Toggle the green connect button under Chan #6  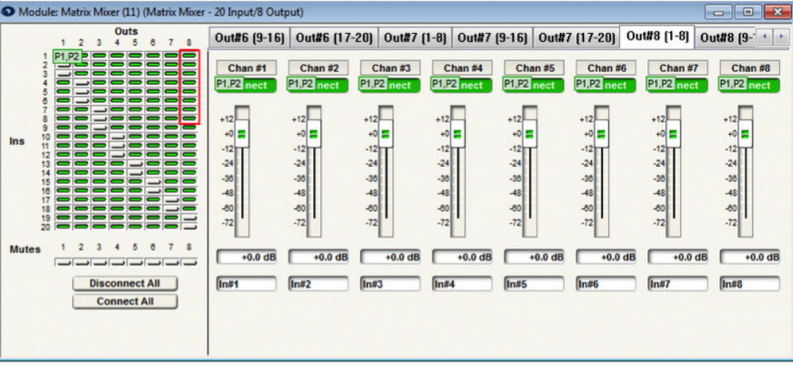tap(606, 85)
